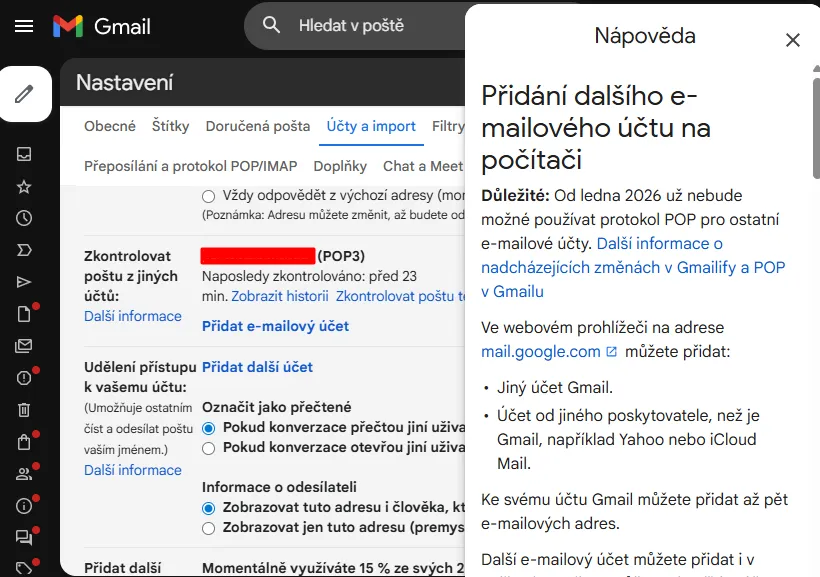Switch to the Štítky settings tab
820x577 pixels.
[x=170, y=126]
